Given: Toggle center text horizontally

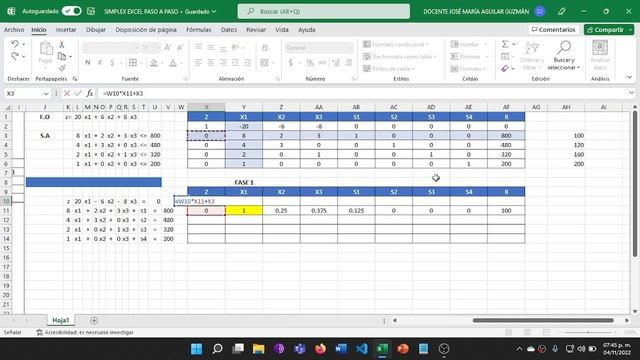Looking at the screenshot, I should (211, 62).
